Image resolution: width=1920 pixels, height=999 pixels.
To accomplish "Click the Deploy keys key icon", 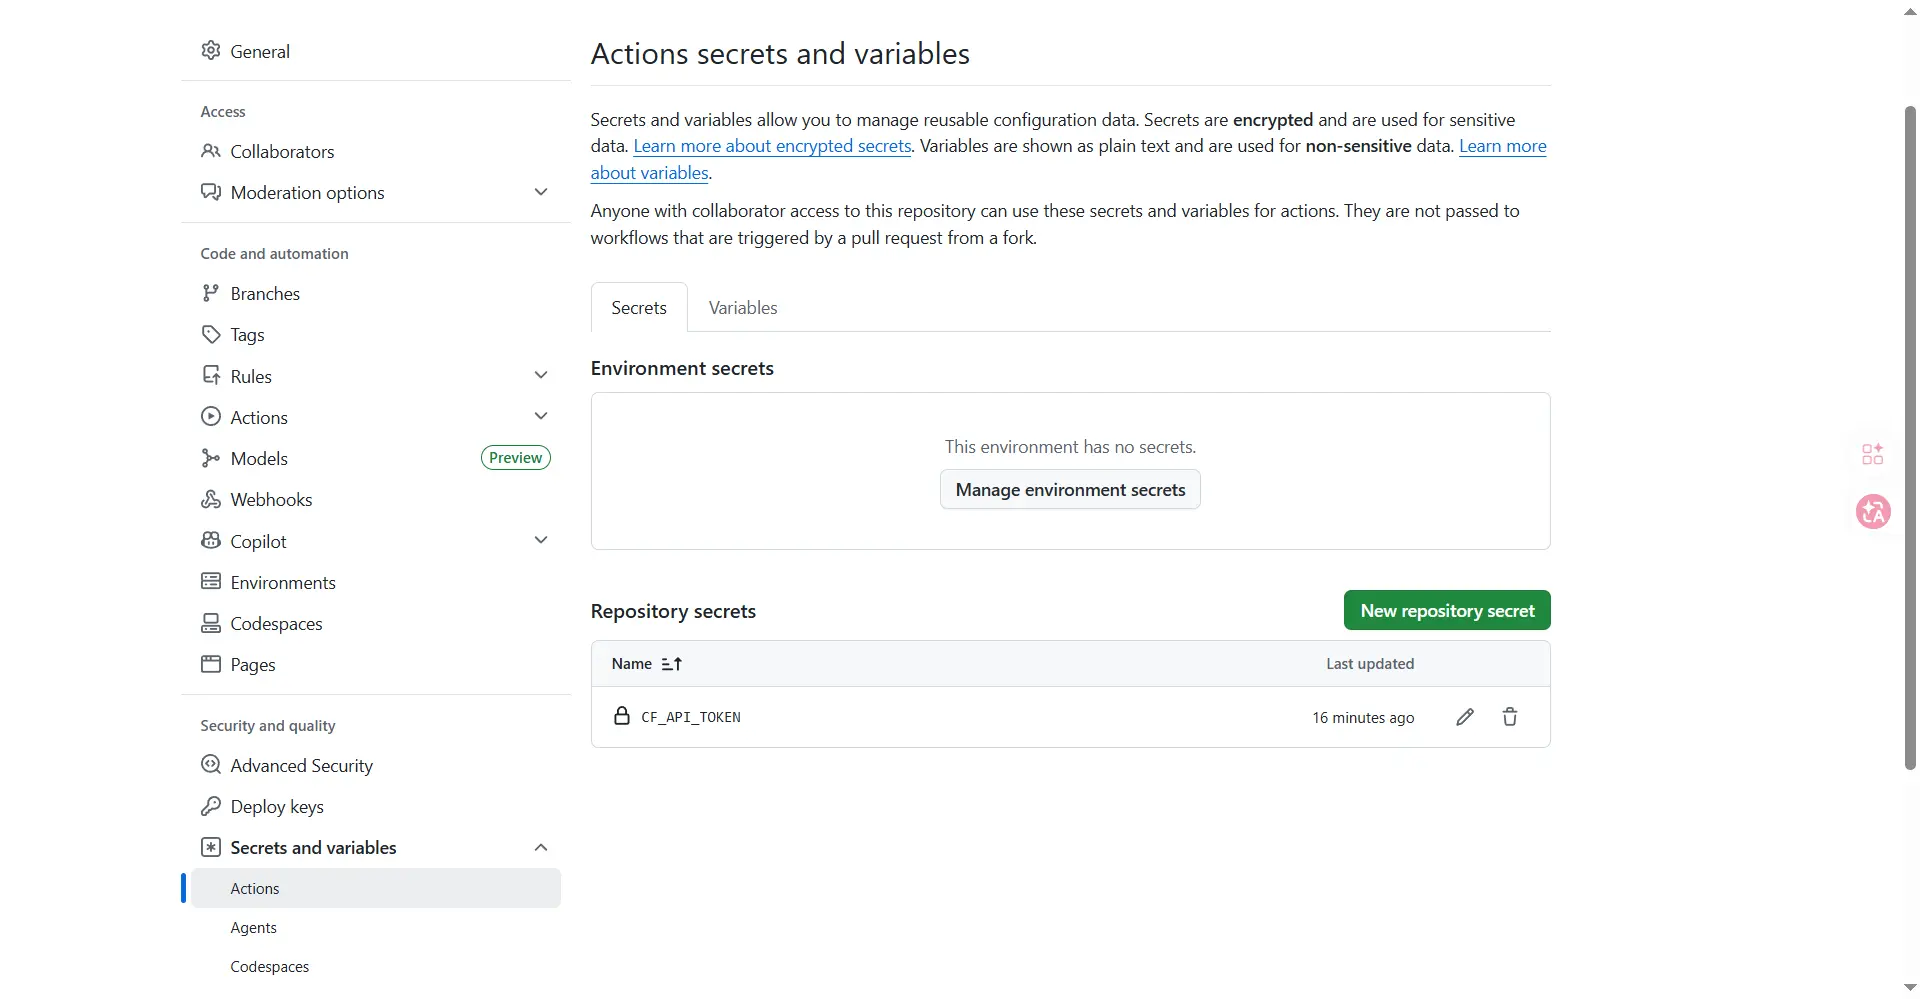I will [210, 806].
